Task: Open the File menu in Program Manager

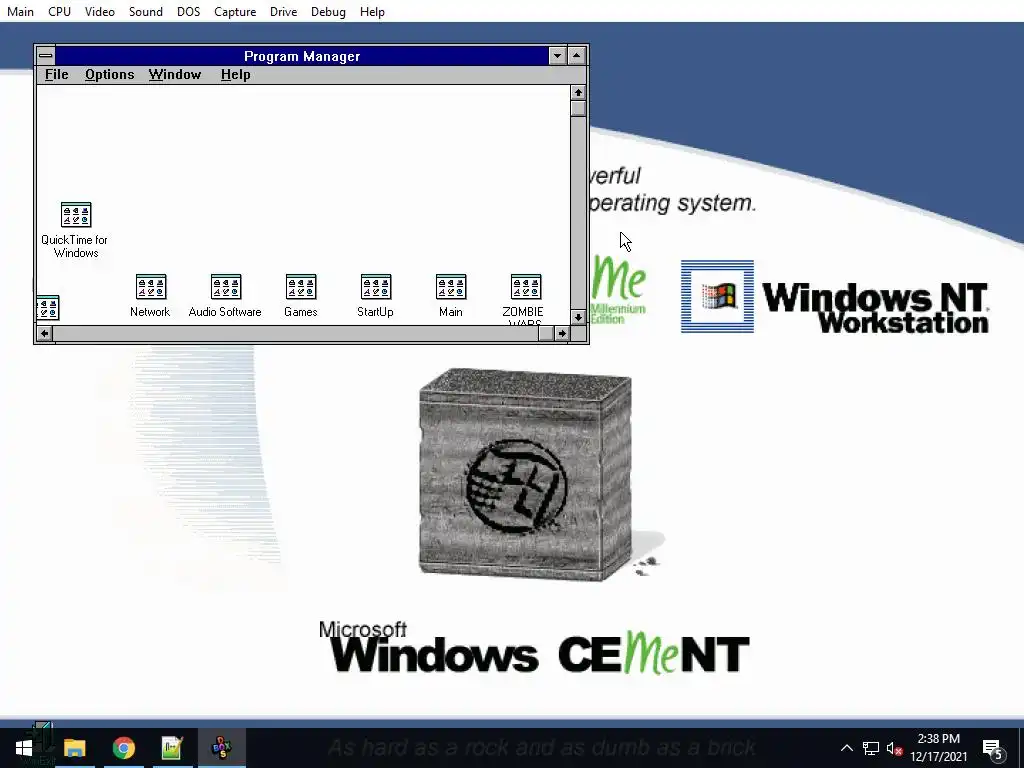Action: coord(56,74)
